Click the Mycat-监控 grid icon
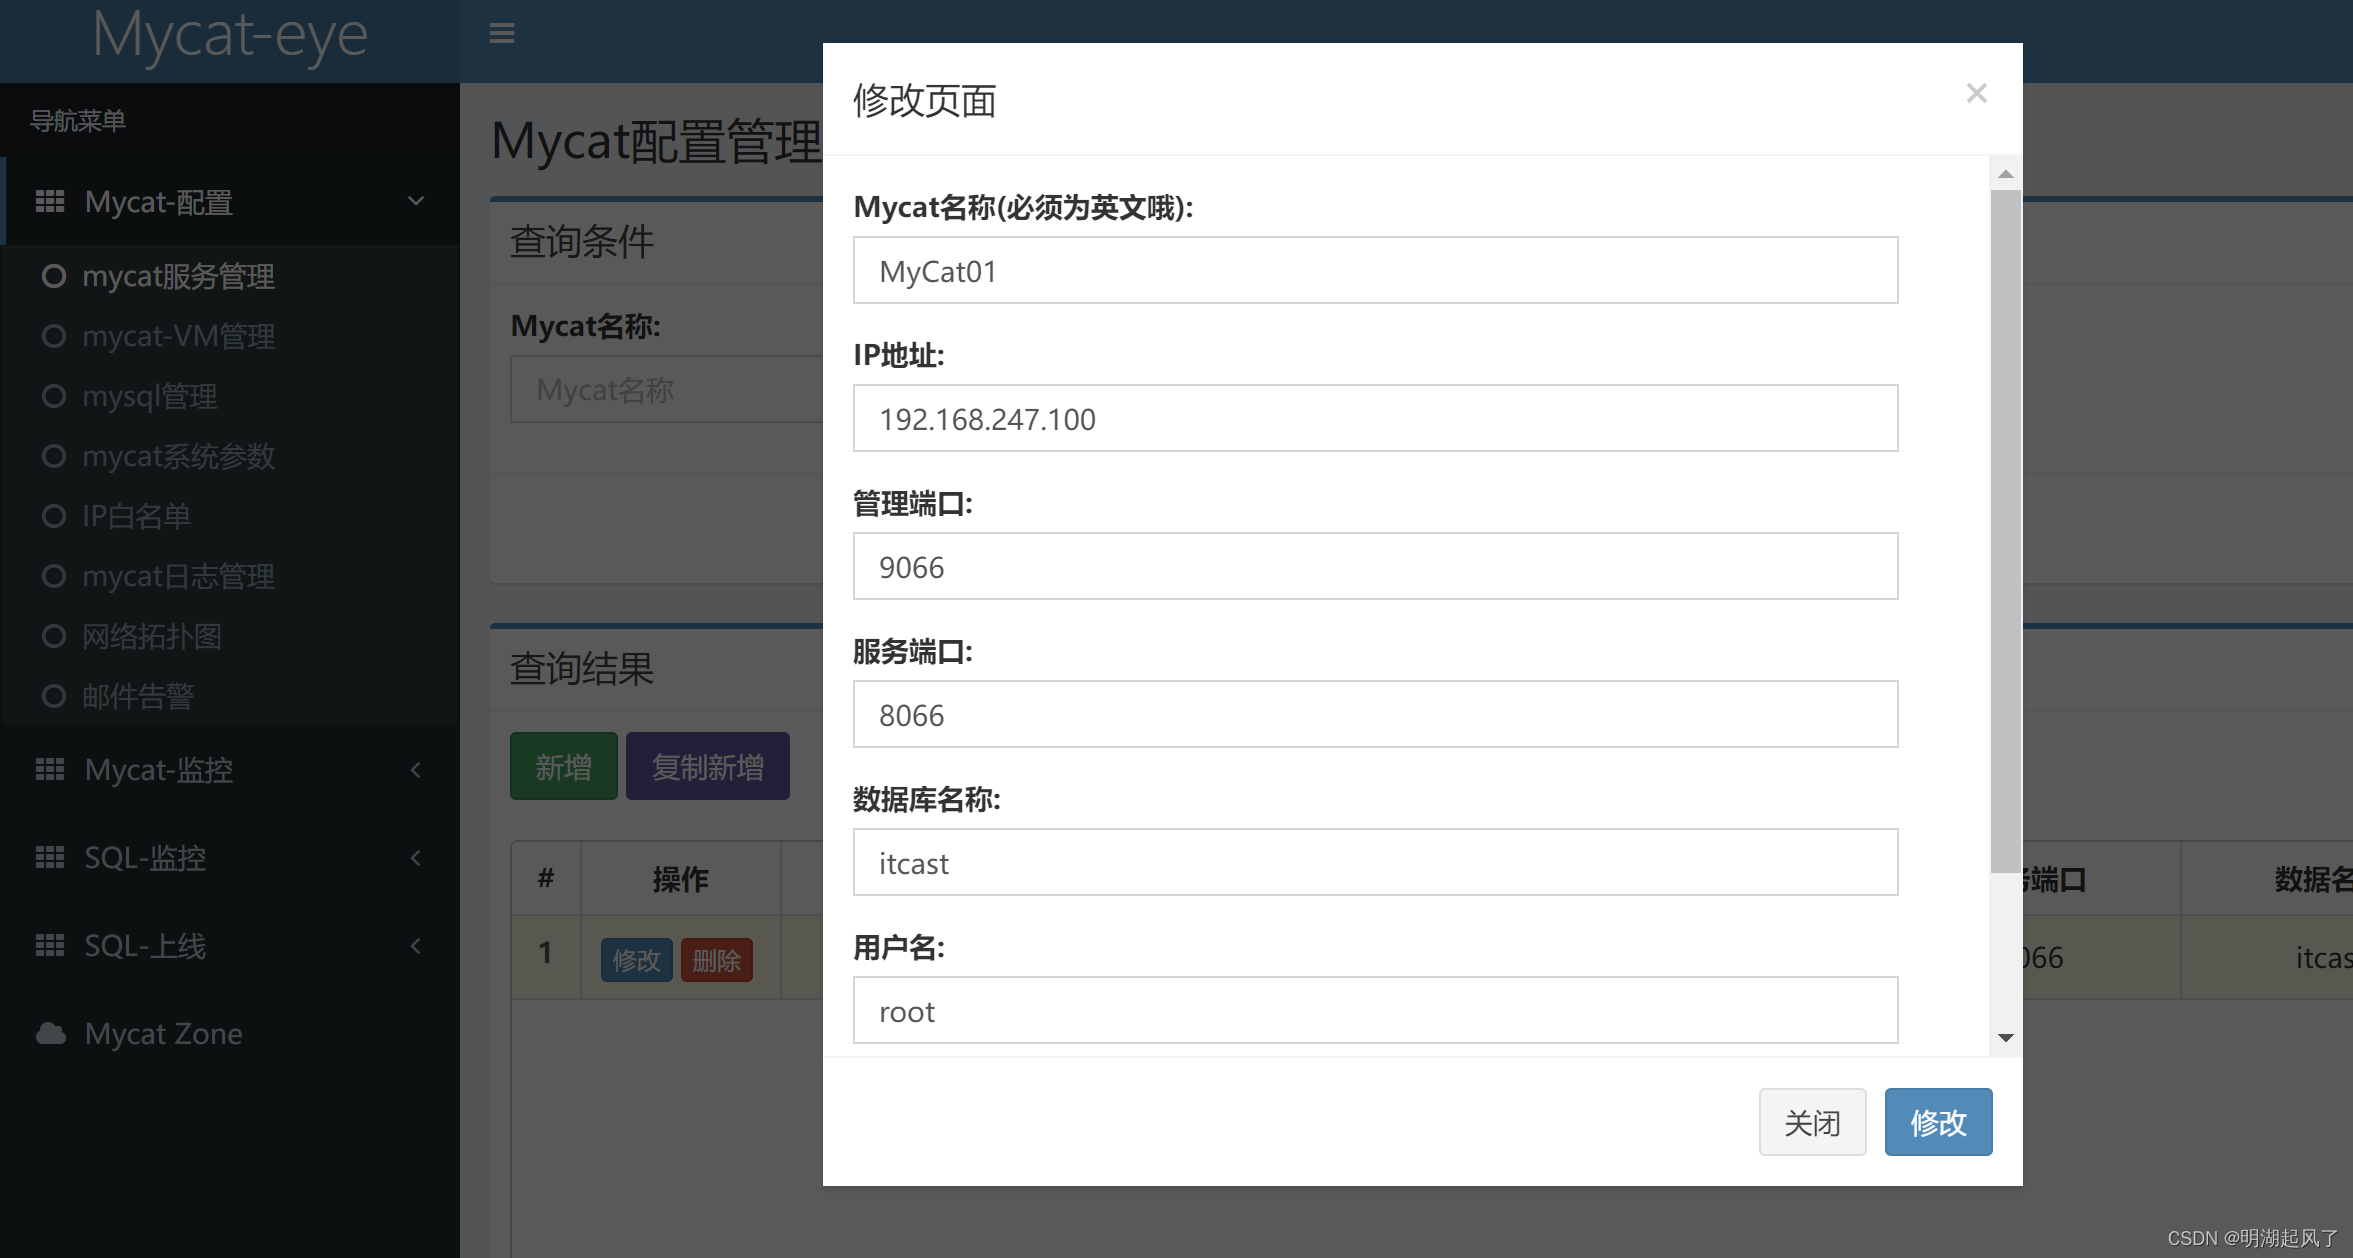Image resolution: width=2353 pixels, height=1258 pixels. (50, 769)
